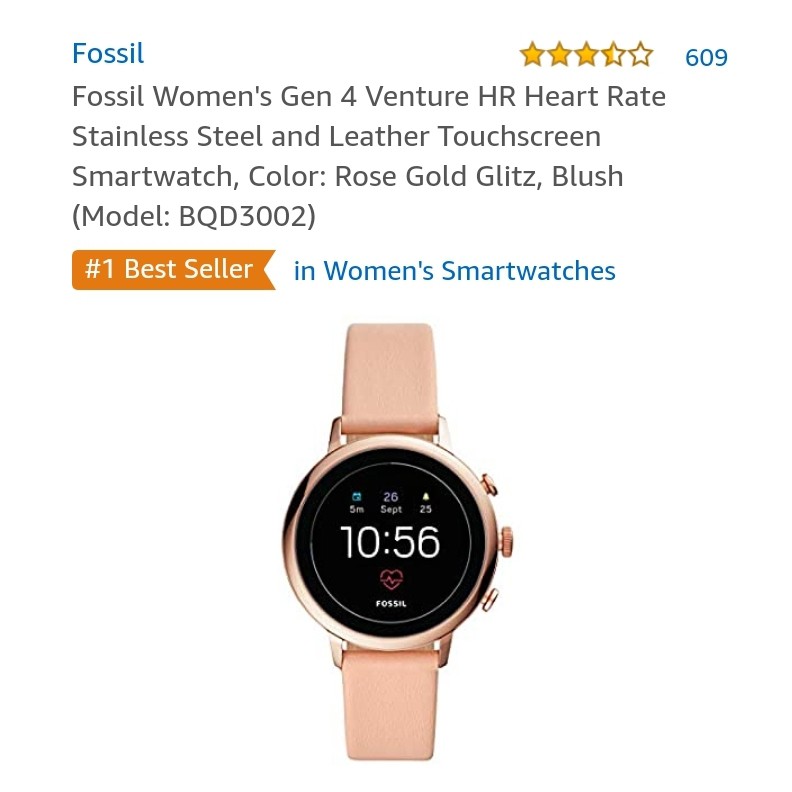Open the Fossil Women's Gen 4 product title
792x792 pixels.
(369, 156)
